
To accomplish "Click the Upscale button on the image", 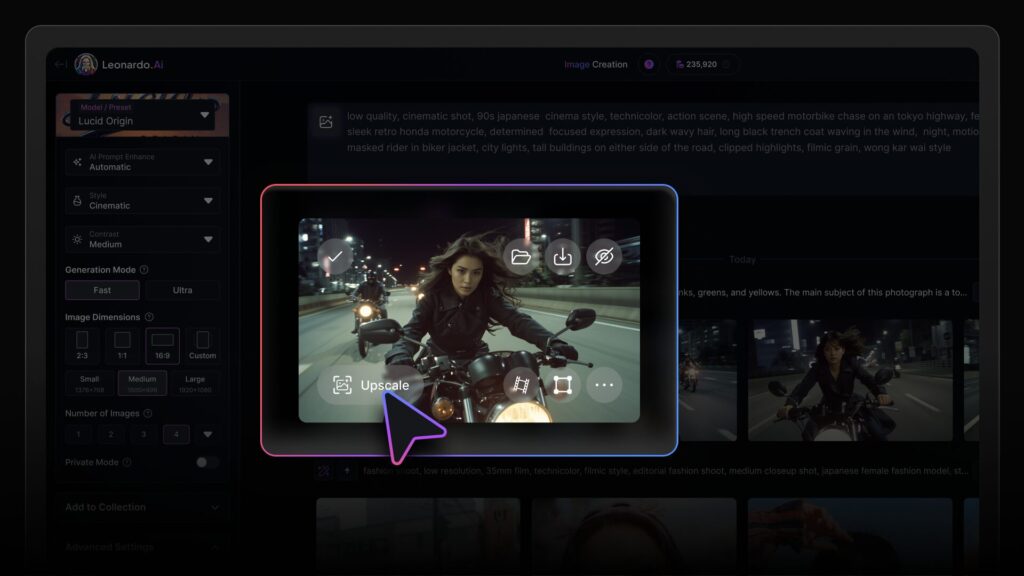I will click(x=370, y=385).
